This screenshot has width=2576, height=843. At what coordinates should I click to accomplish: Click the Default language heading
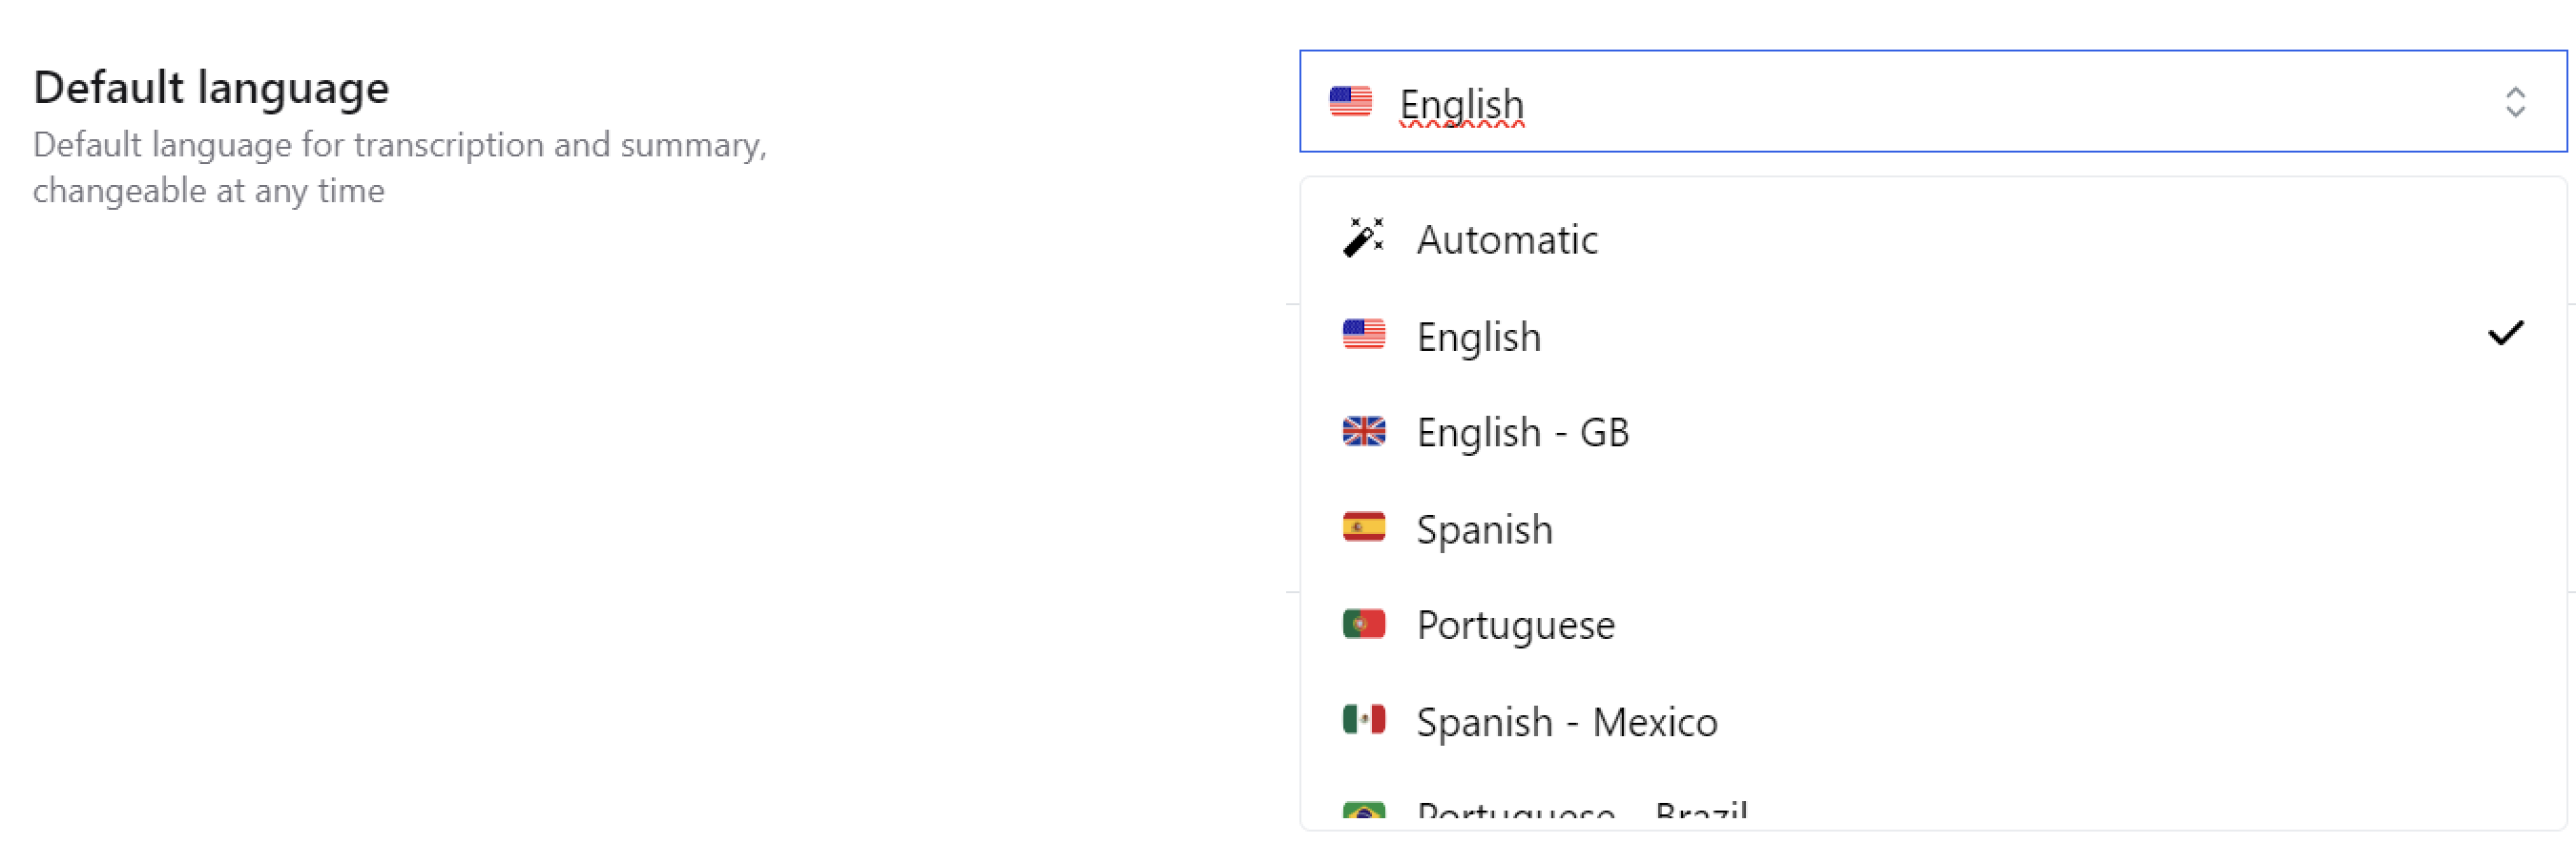click(211, 88)
